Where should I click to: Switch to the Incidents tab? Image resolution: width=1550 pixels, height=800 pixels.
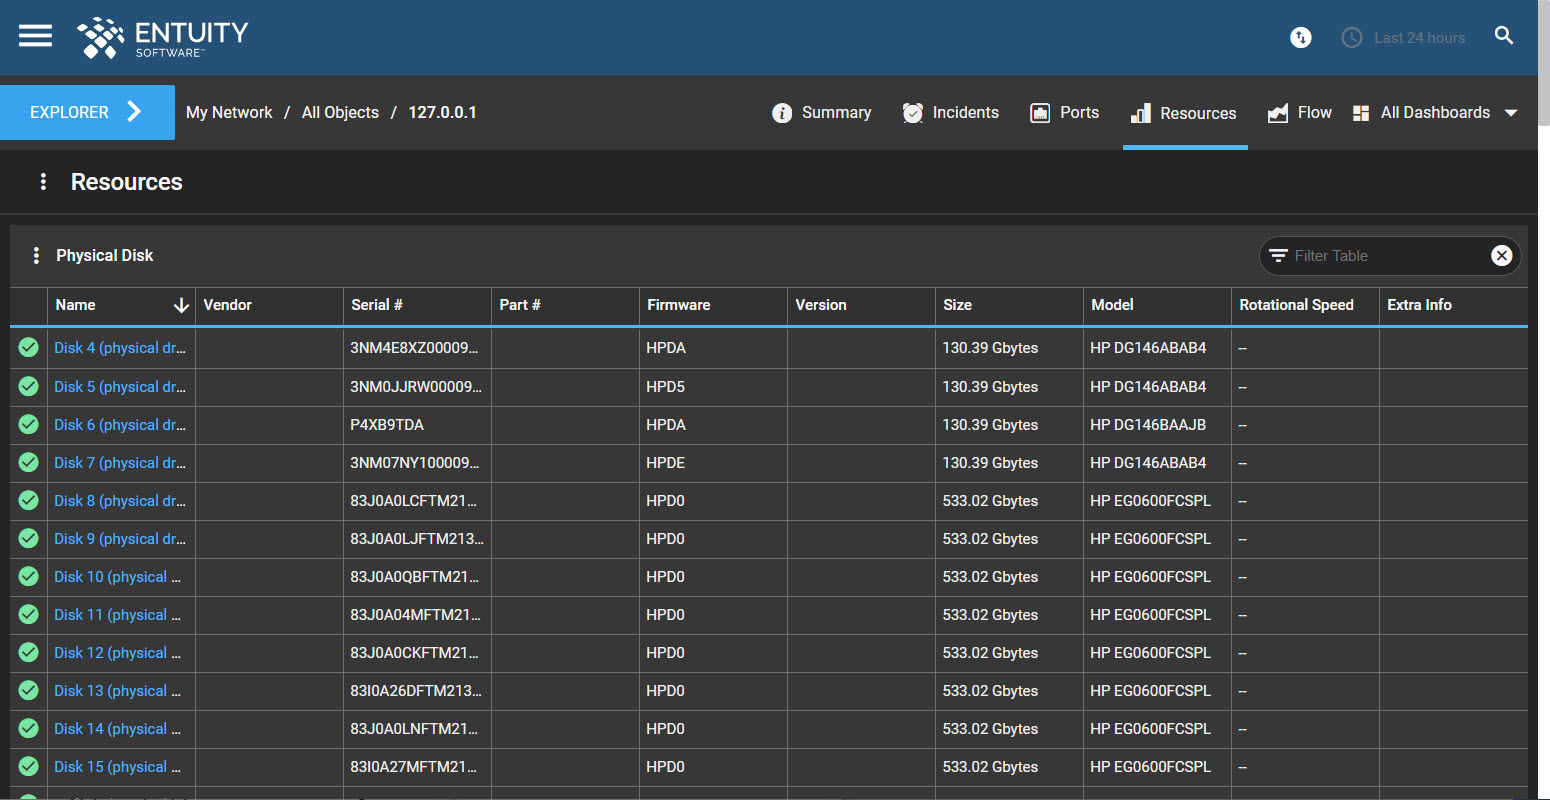tap(950, 113)
